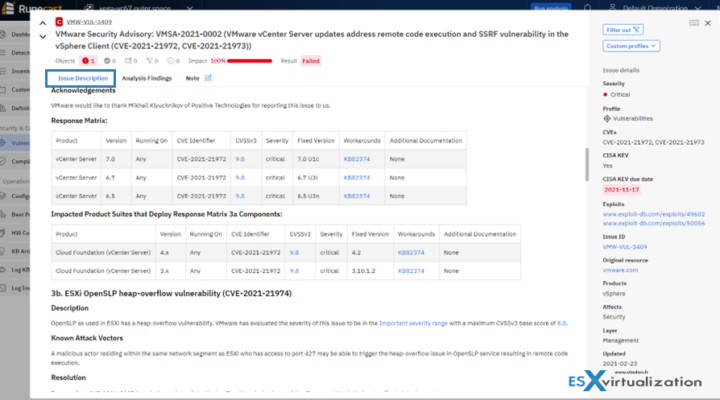The width and height of the screenshot is (720, 400).
Task: Go to previous issue with up chevron
Action: pos(43,23)
